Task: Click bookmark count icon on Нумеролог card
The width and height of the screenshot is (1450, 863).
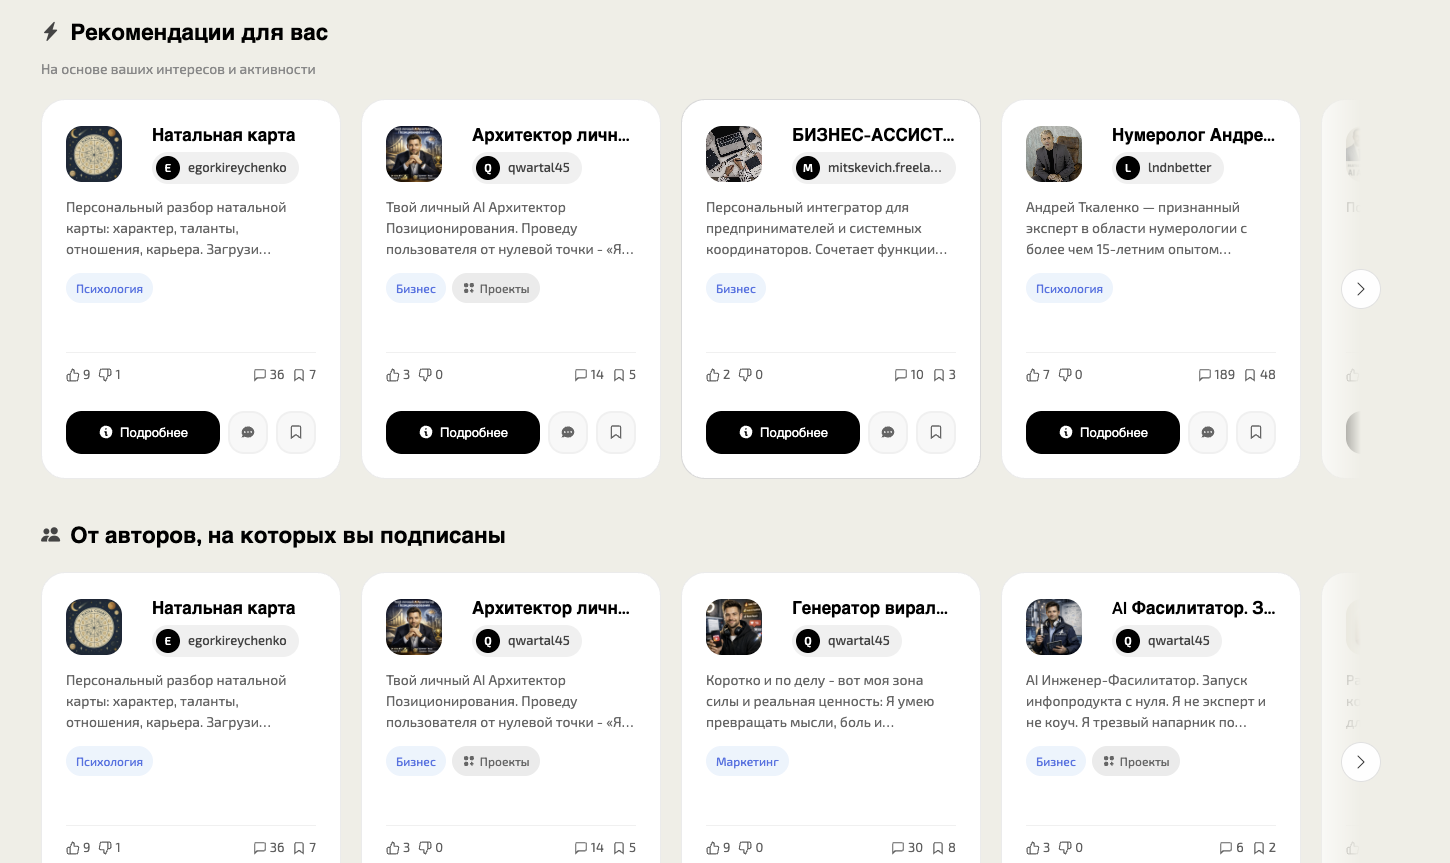Action: pyautogui.click(x=1250, y=375)
